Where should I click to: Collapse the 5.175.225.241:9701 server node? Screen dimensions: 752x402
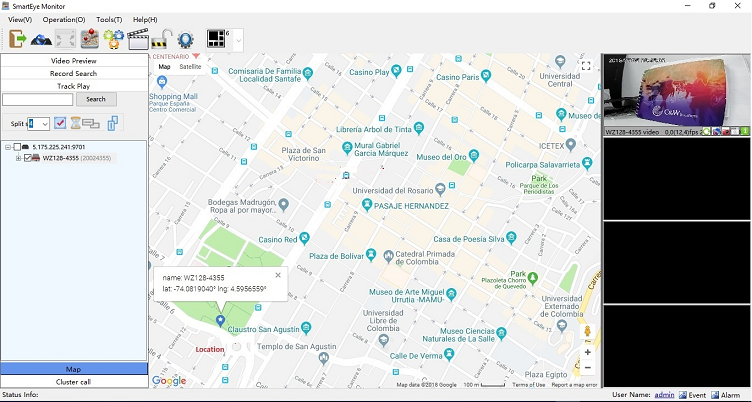point(8,147)
